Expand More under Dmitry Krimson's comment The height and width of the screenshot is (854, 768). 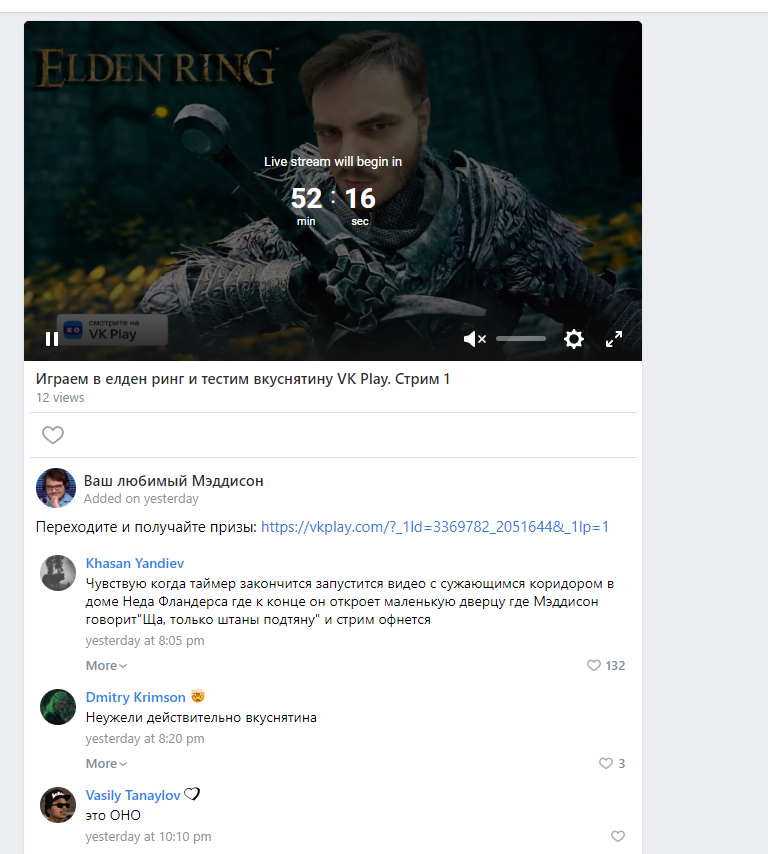click(106, 764)
